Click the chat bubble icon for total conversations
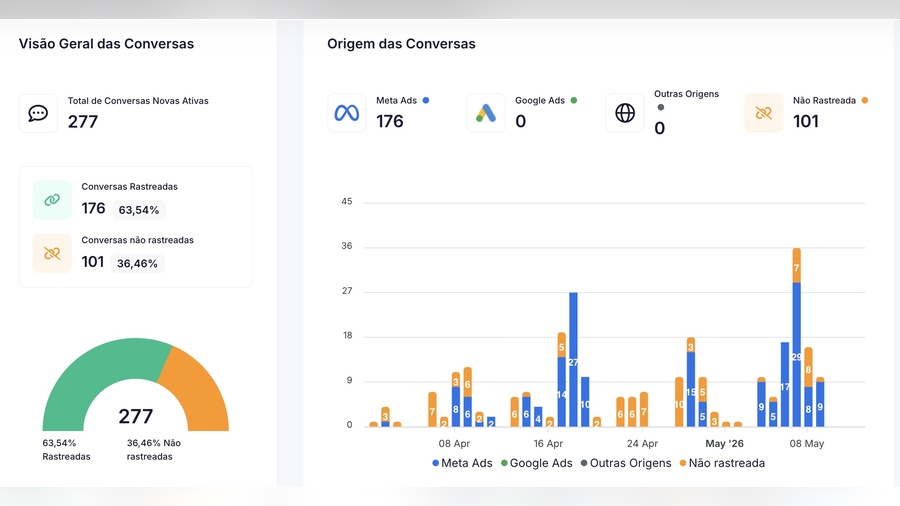The height and width of the screenshot is (506, 900). (38, 113)
